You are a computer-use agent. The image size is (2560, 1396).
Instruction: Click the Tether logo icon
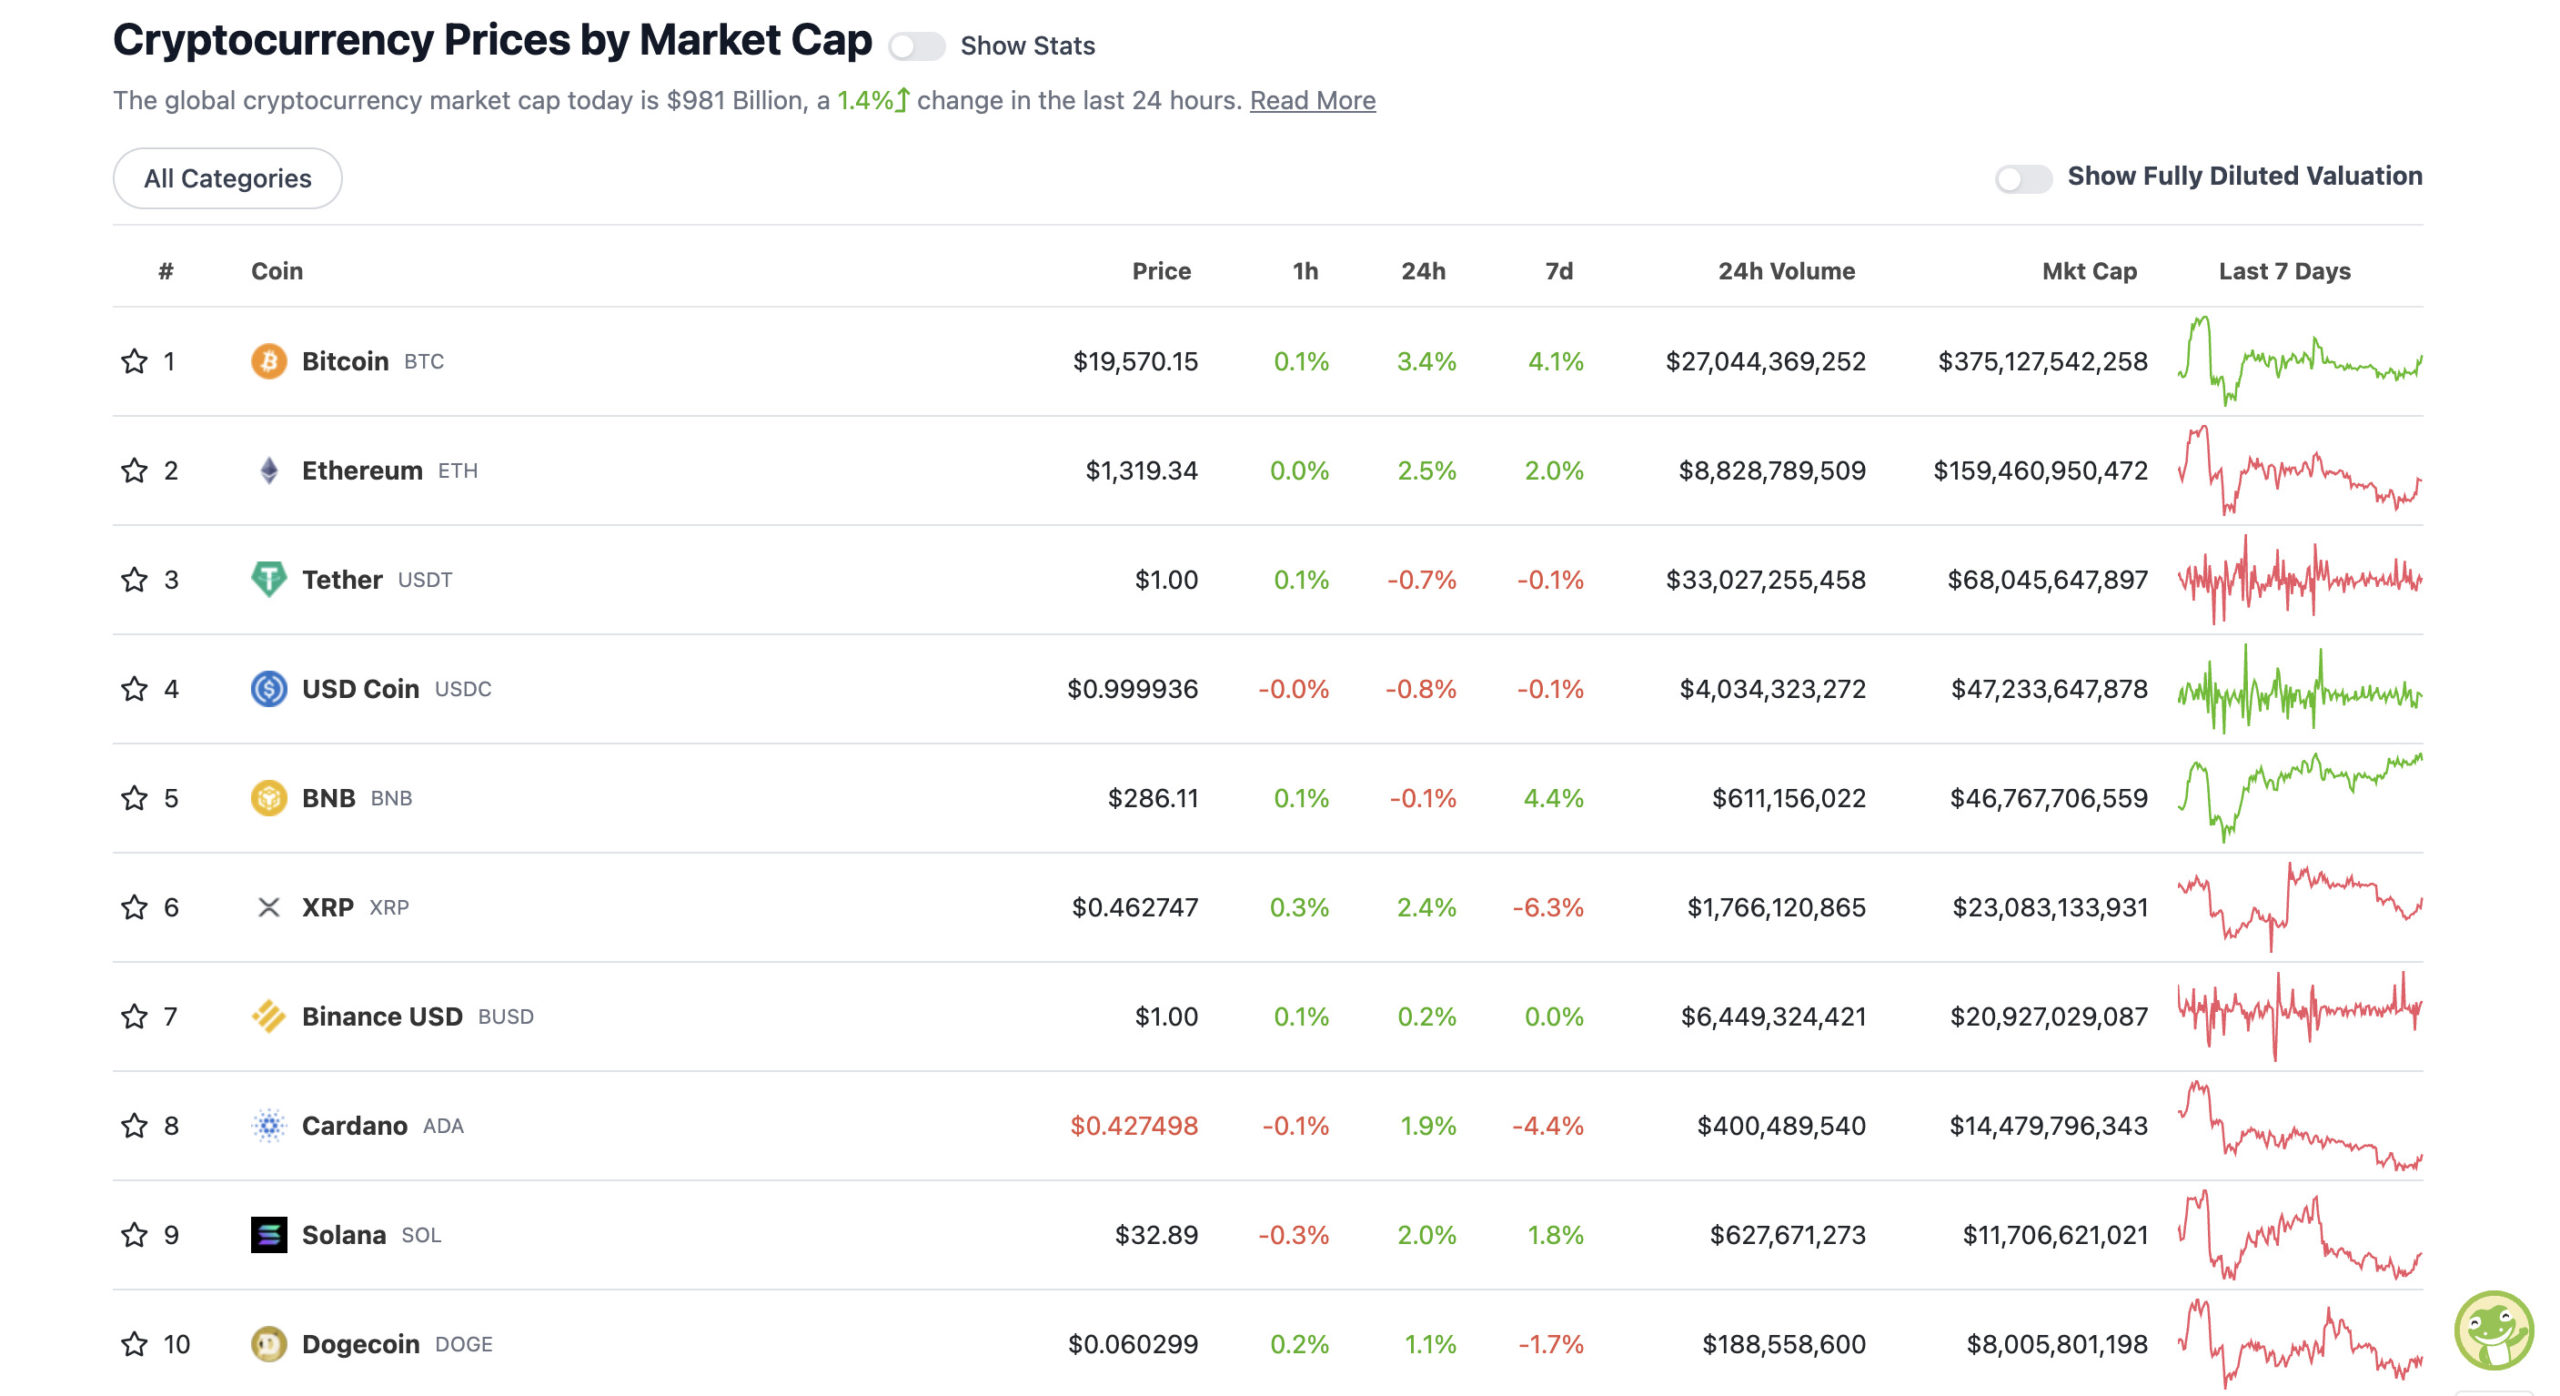tap(269, 579)
